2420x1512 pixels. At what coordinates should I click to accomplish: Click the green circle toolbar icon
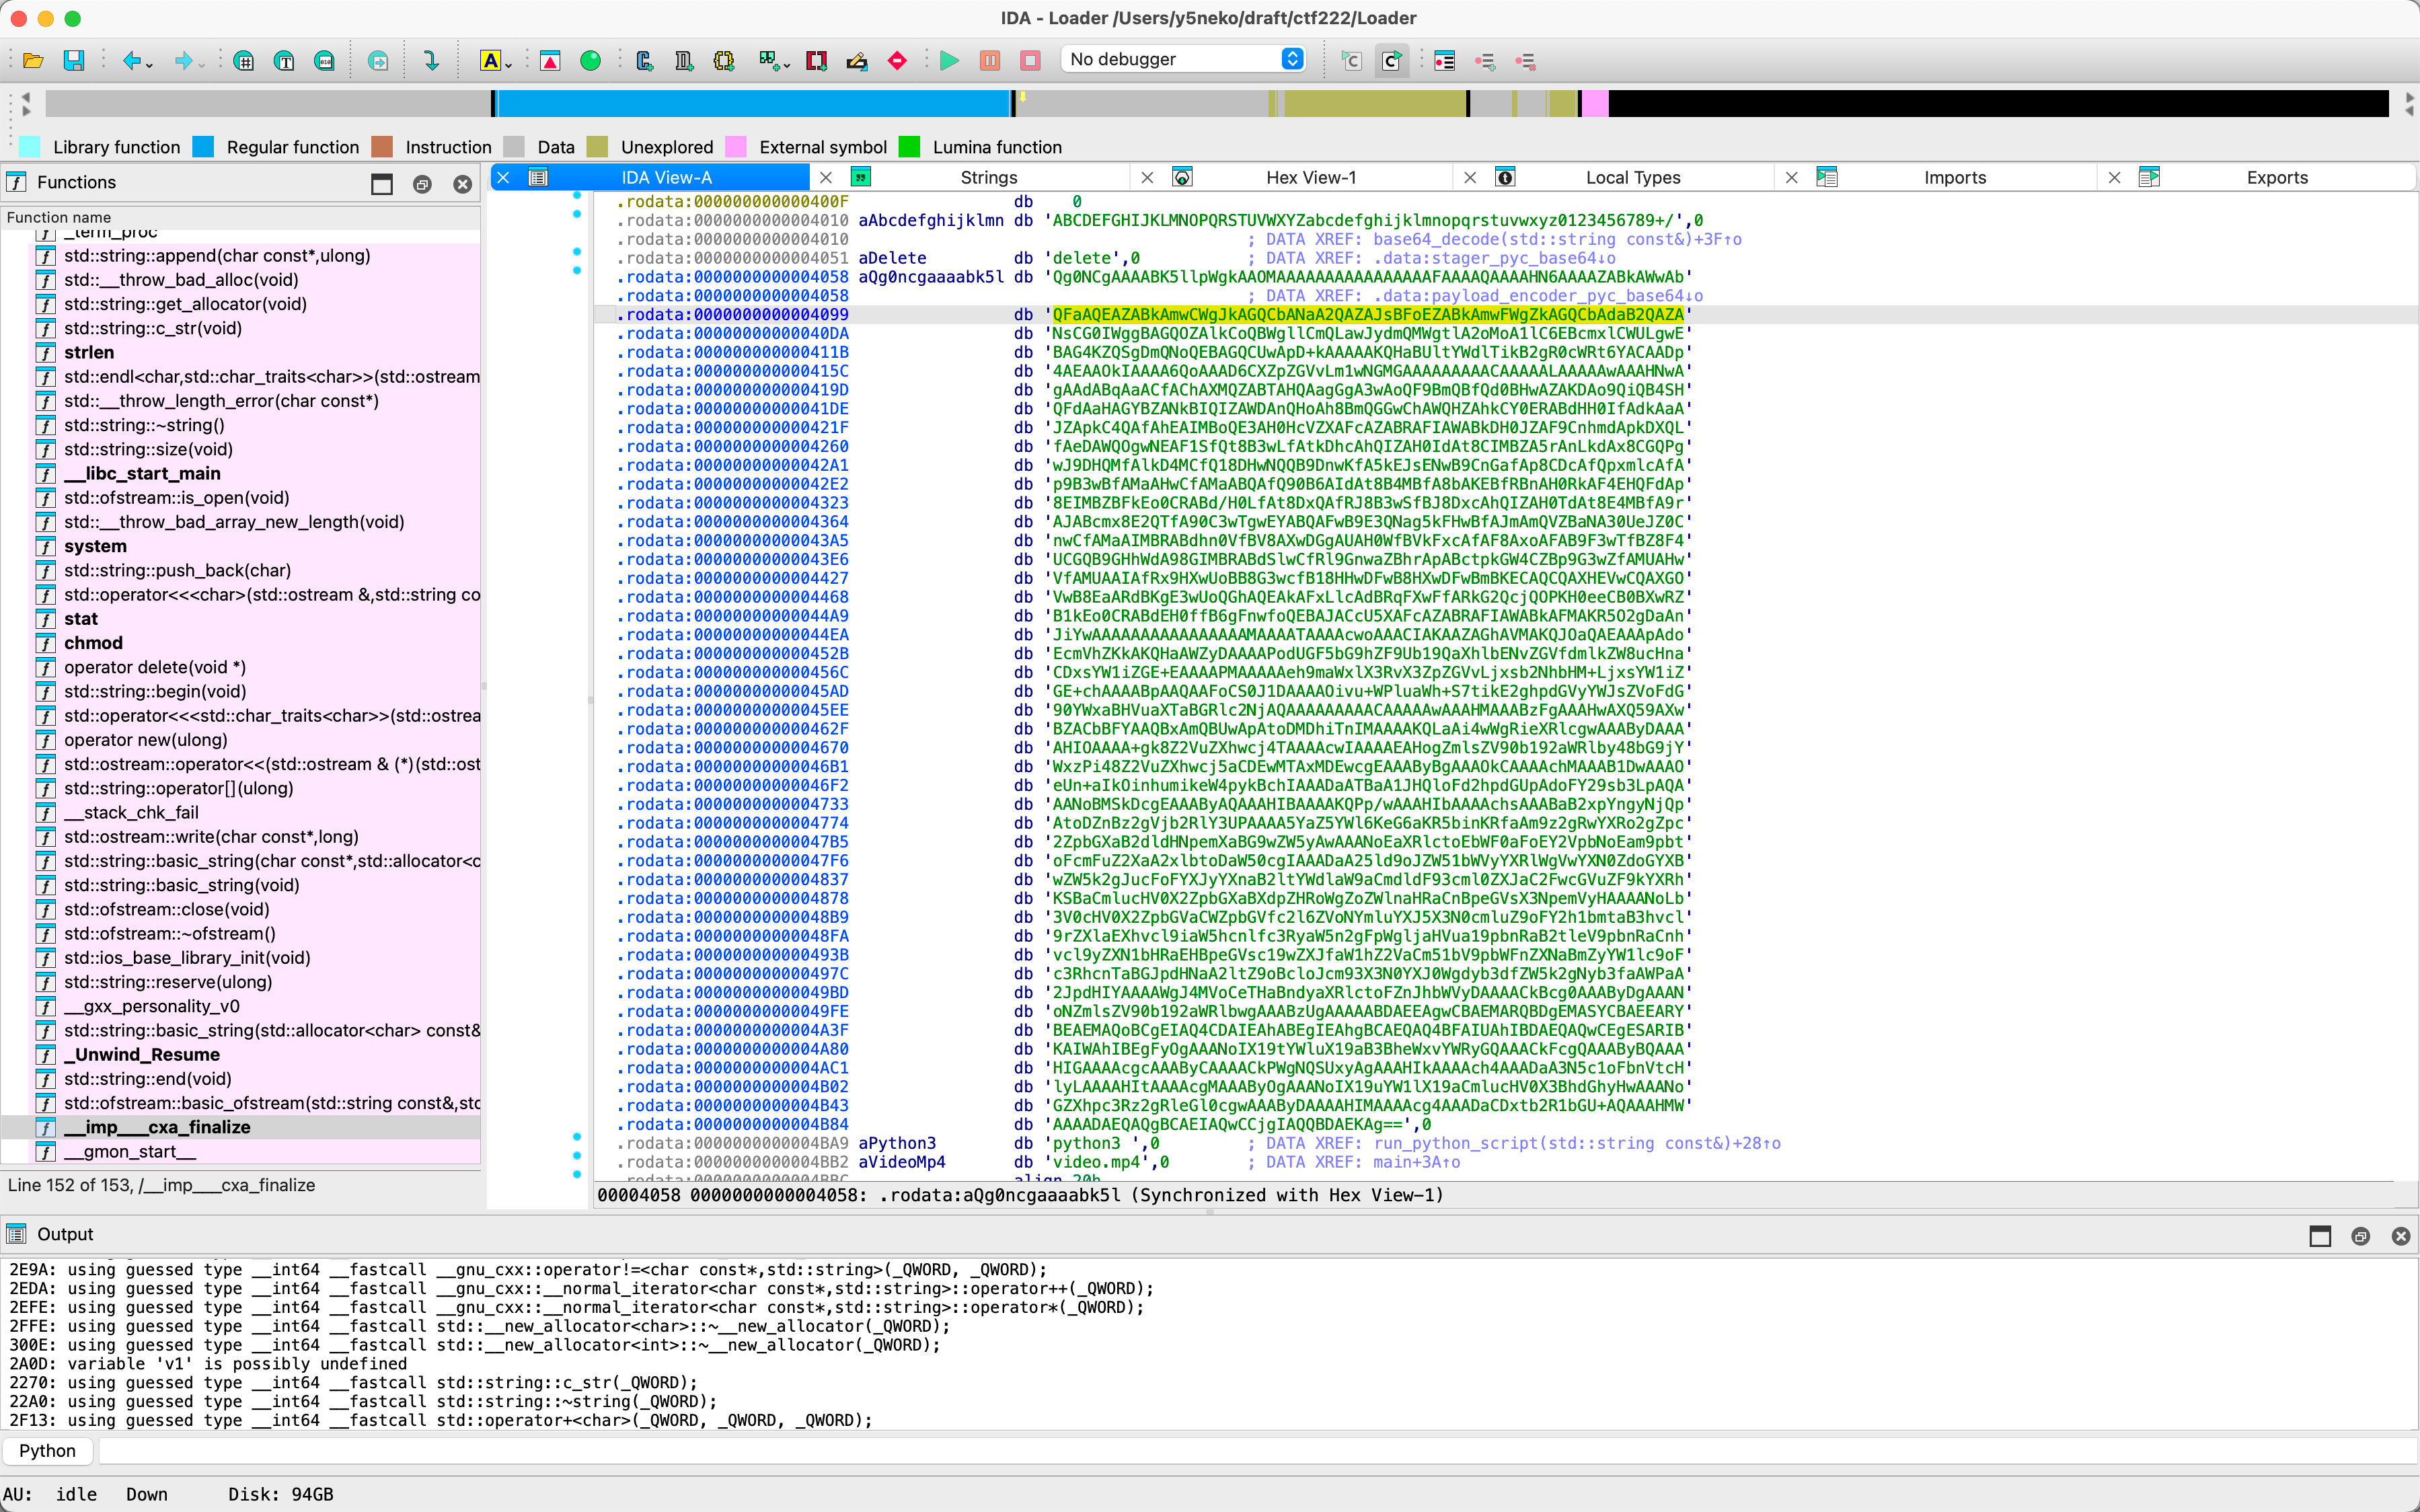(590, 61)
